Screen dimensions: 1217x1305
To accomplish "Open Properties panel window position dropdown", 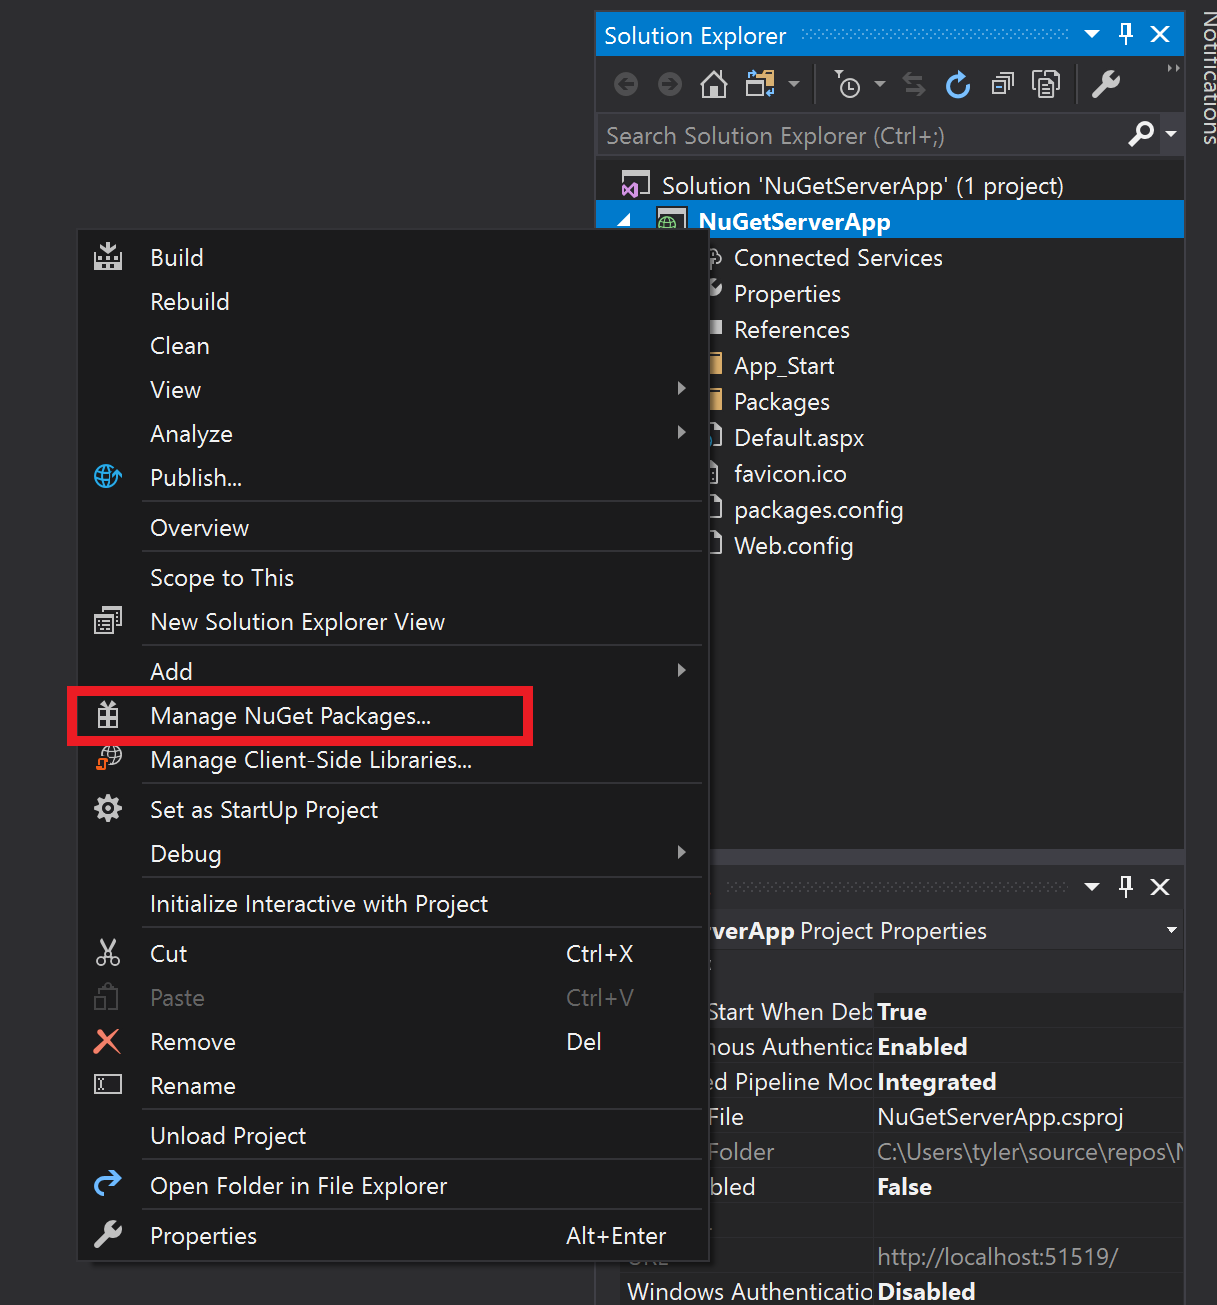I will (x=1092, y=887).
